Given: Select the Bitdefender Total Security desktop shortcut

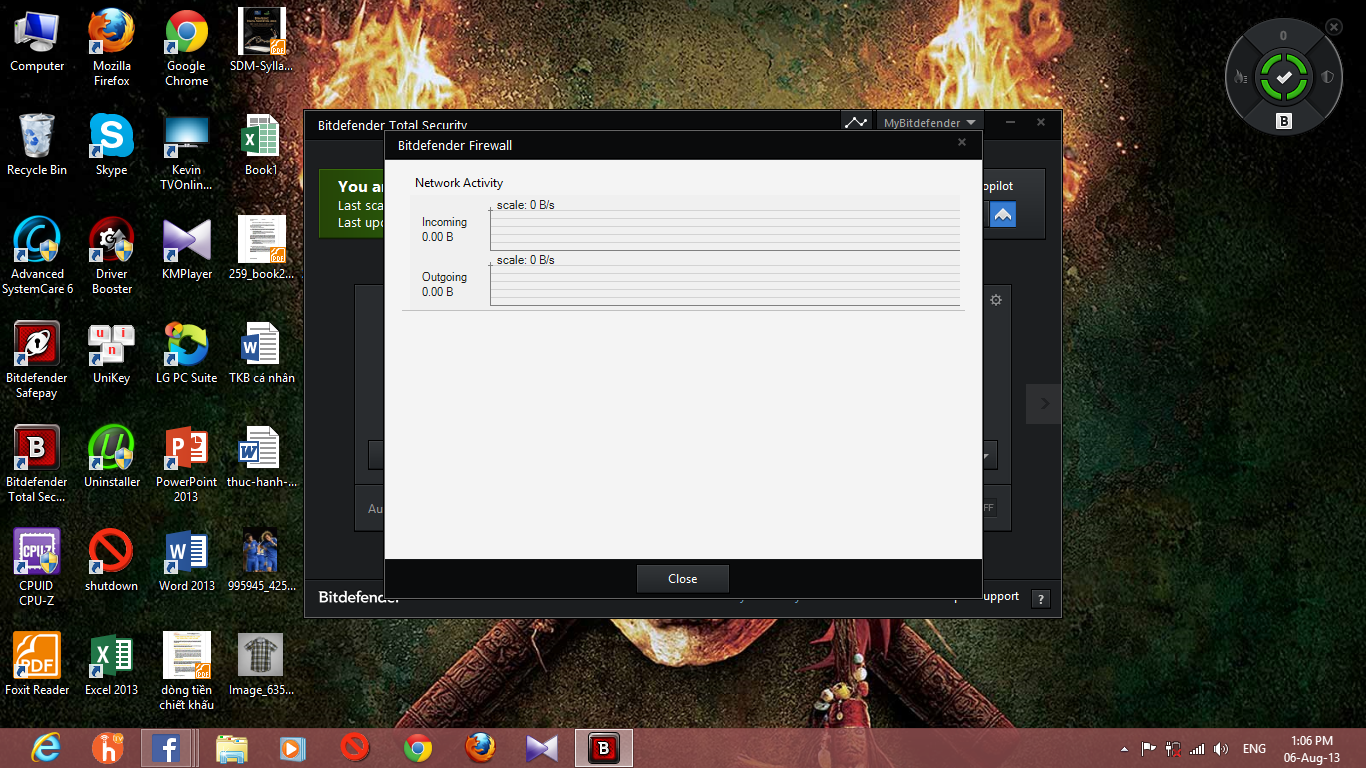Looking at the screenshot, I should (37, 464).
